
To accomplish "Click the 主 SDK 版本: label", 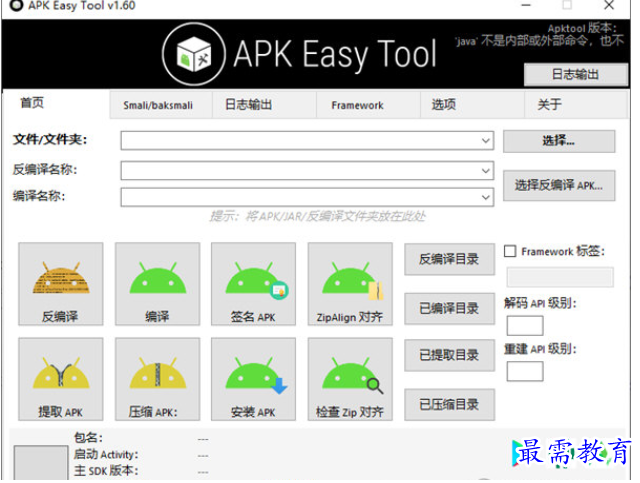I will (x=106, y=471).
